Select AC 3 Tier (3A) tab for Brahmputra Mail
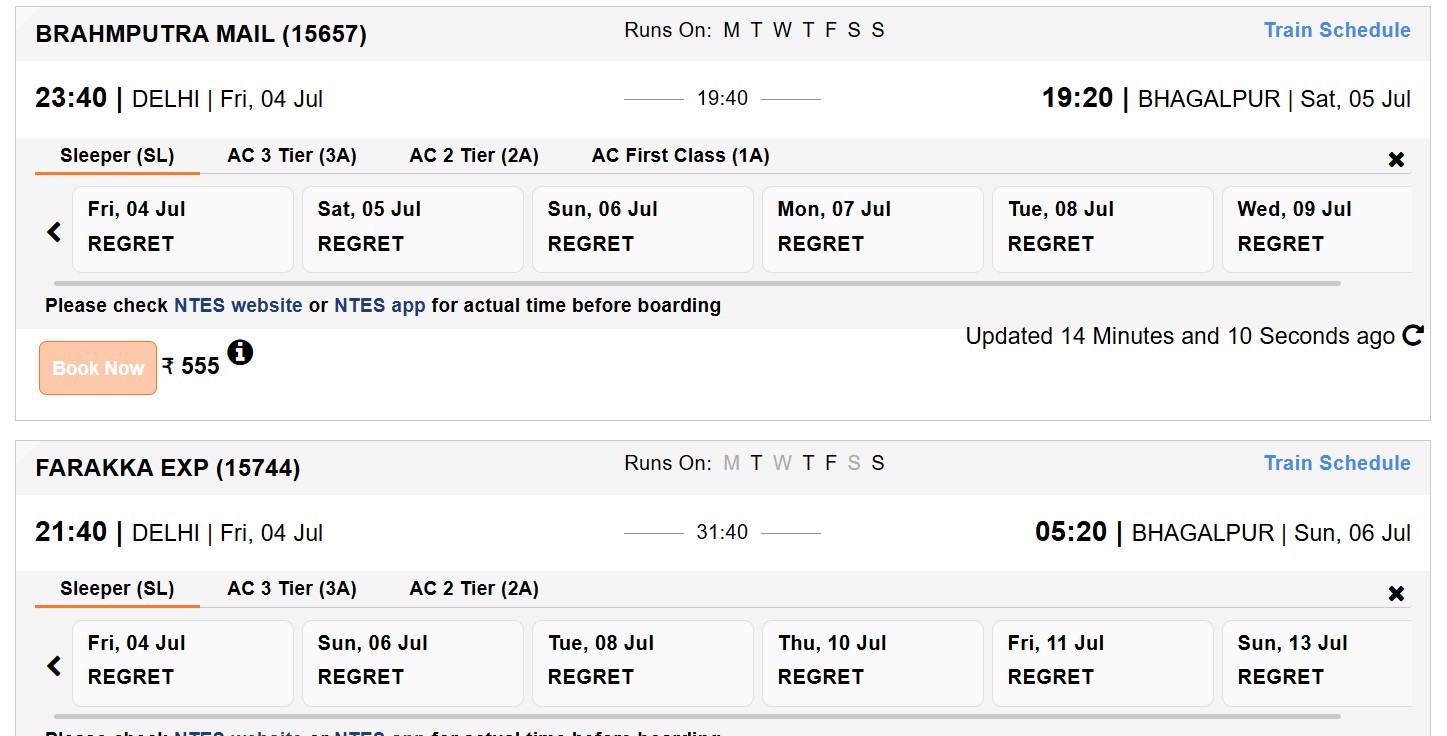Viewport: 1447px width, 736px height. tap(291, 156)
